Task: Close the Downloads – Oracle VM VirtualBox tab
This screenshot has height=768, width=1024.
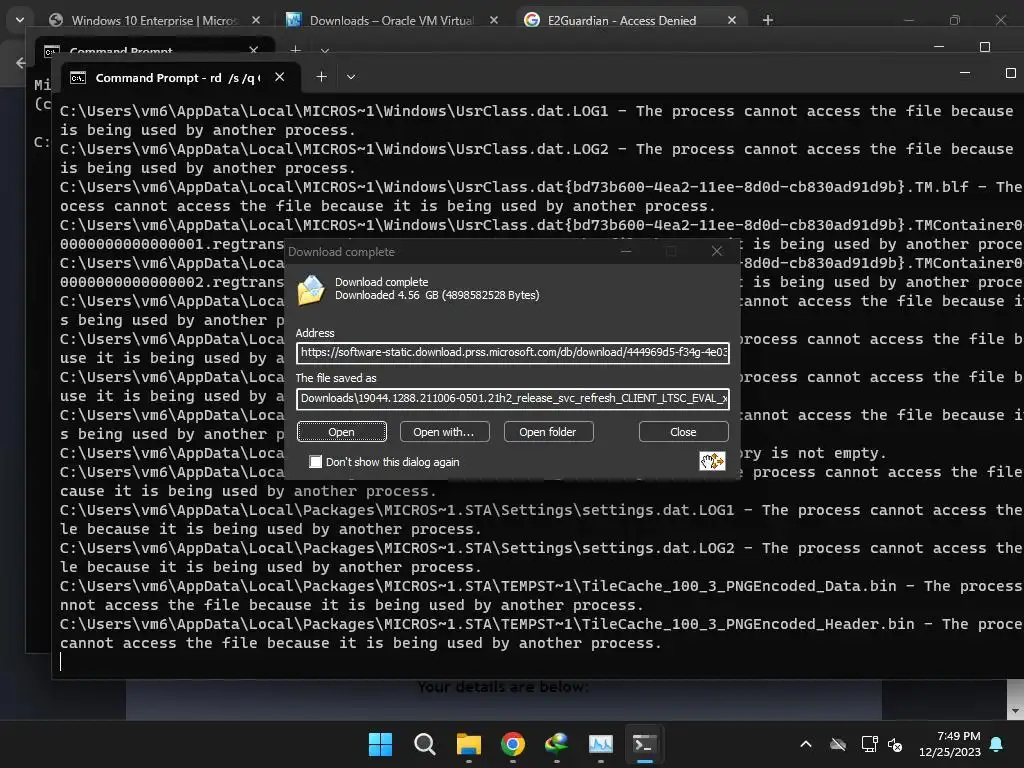Action: coord(494,20)
